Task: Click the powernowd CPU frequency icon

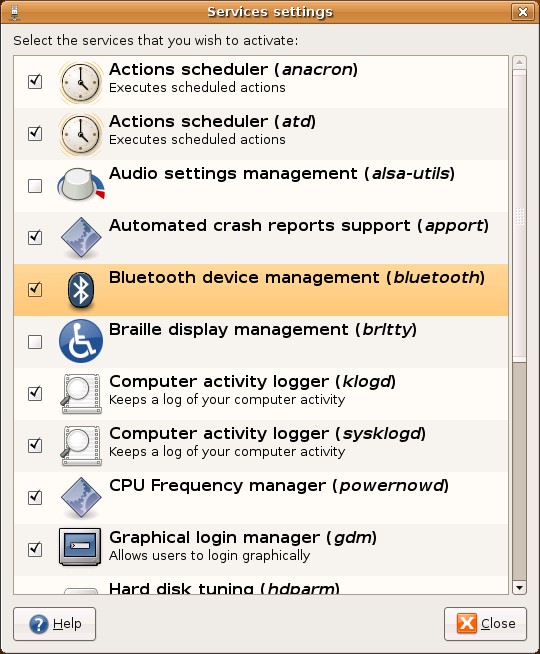Action: pos(80,498)
